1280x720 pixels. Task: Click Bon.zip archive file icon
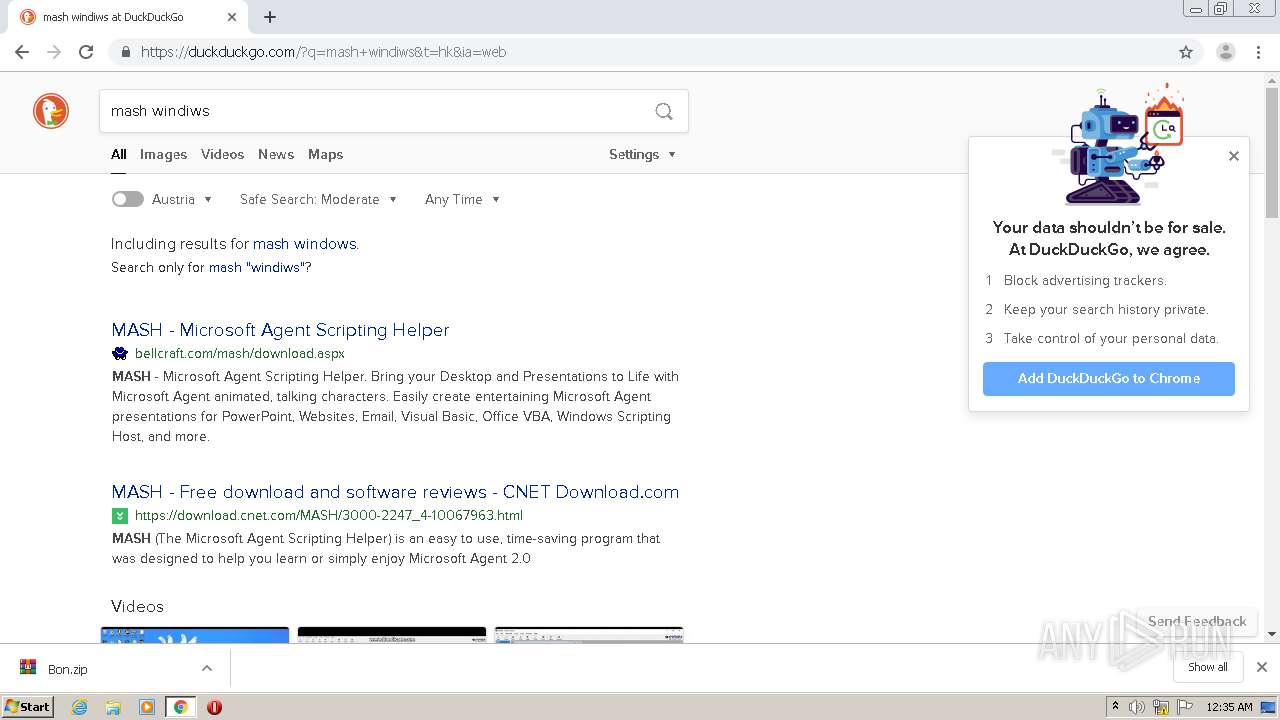[28, 668]
